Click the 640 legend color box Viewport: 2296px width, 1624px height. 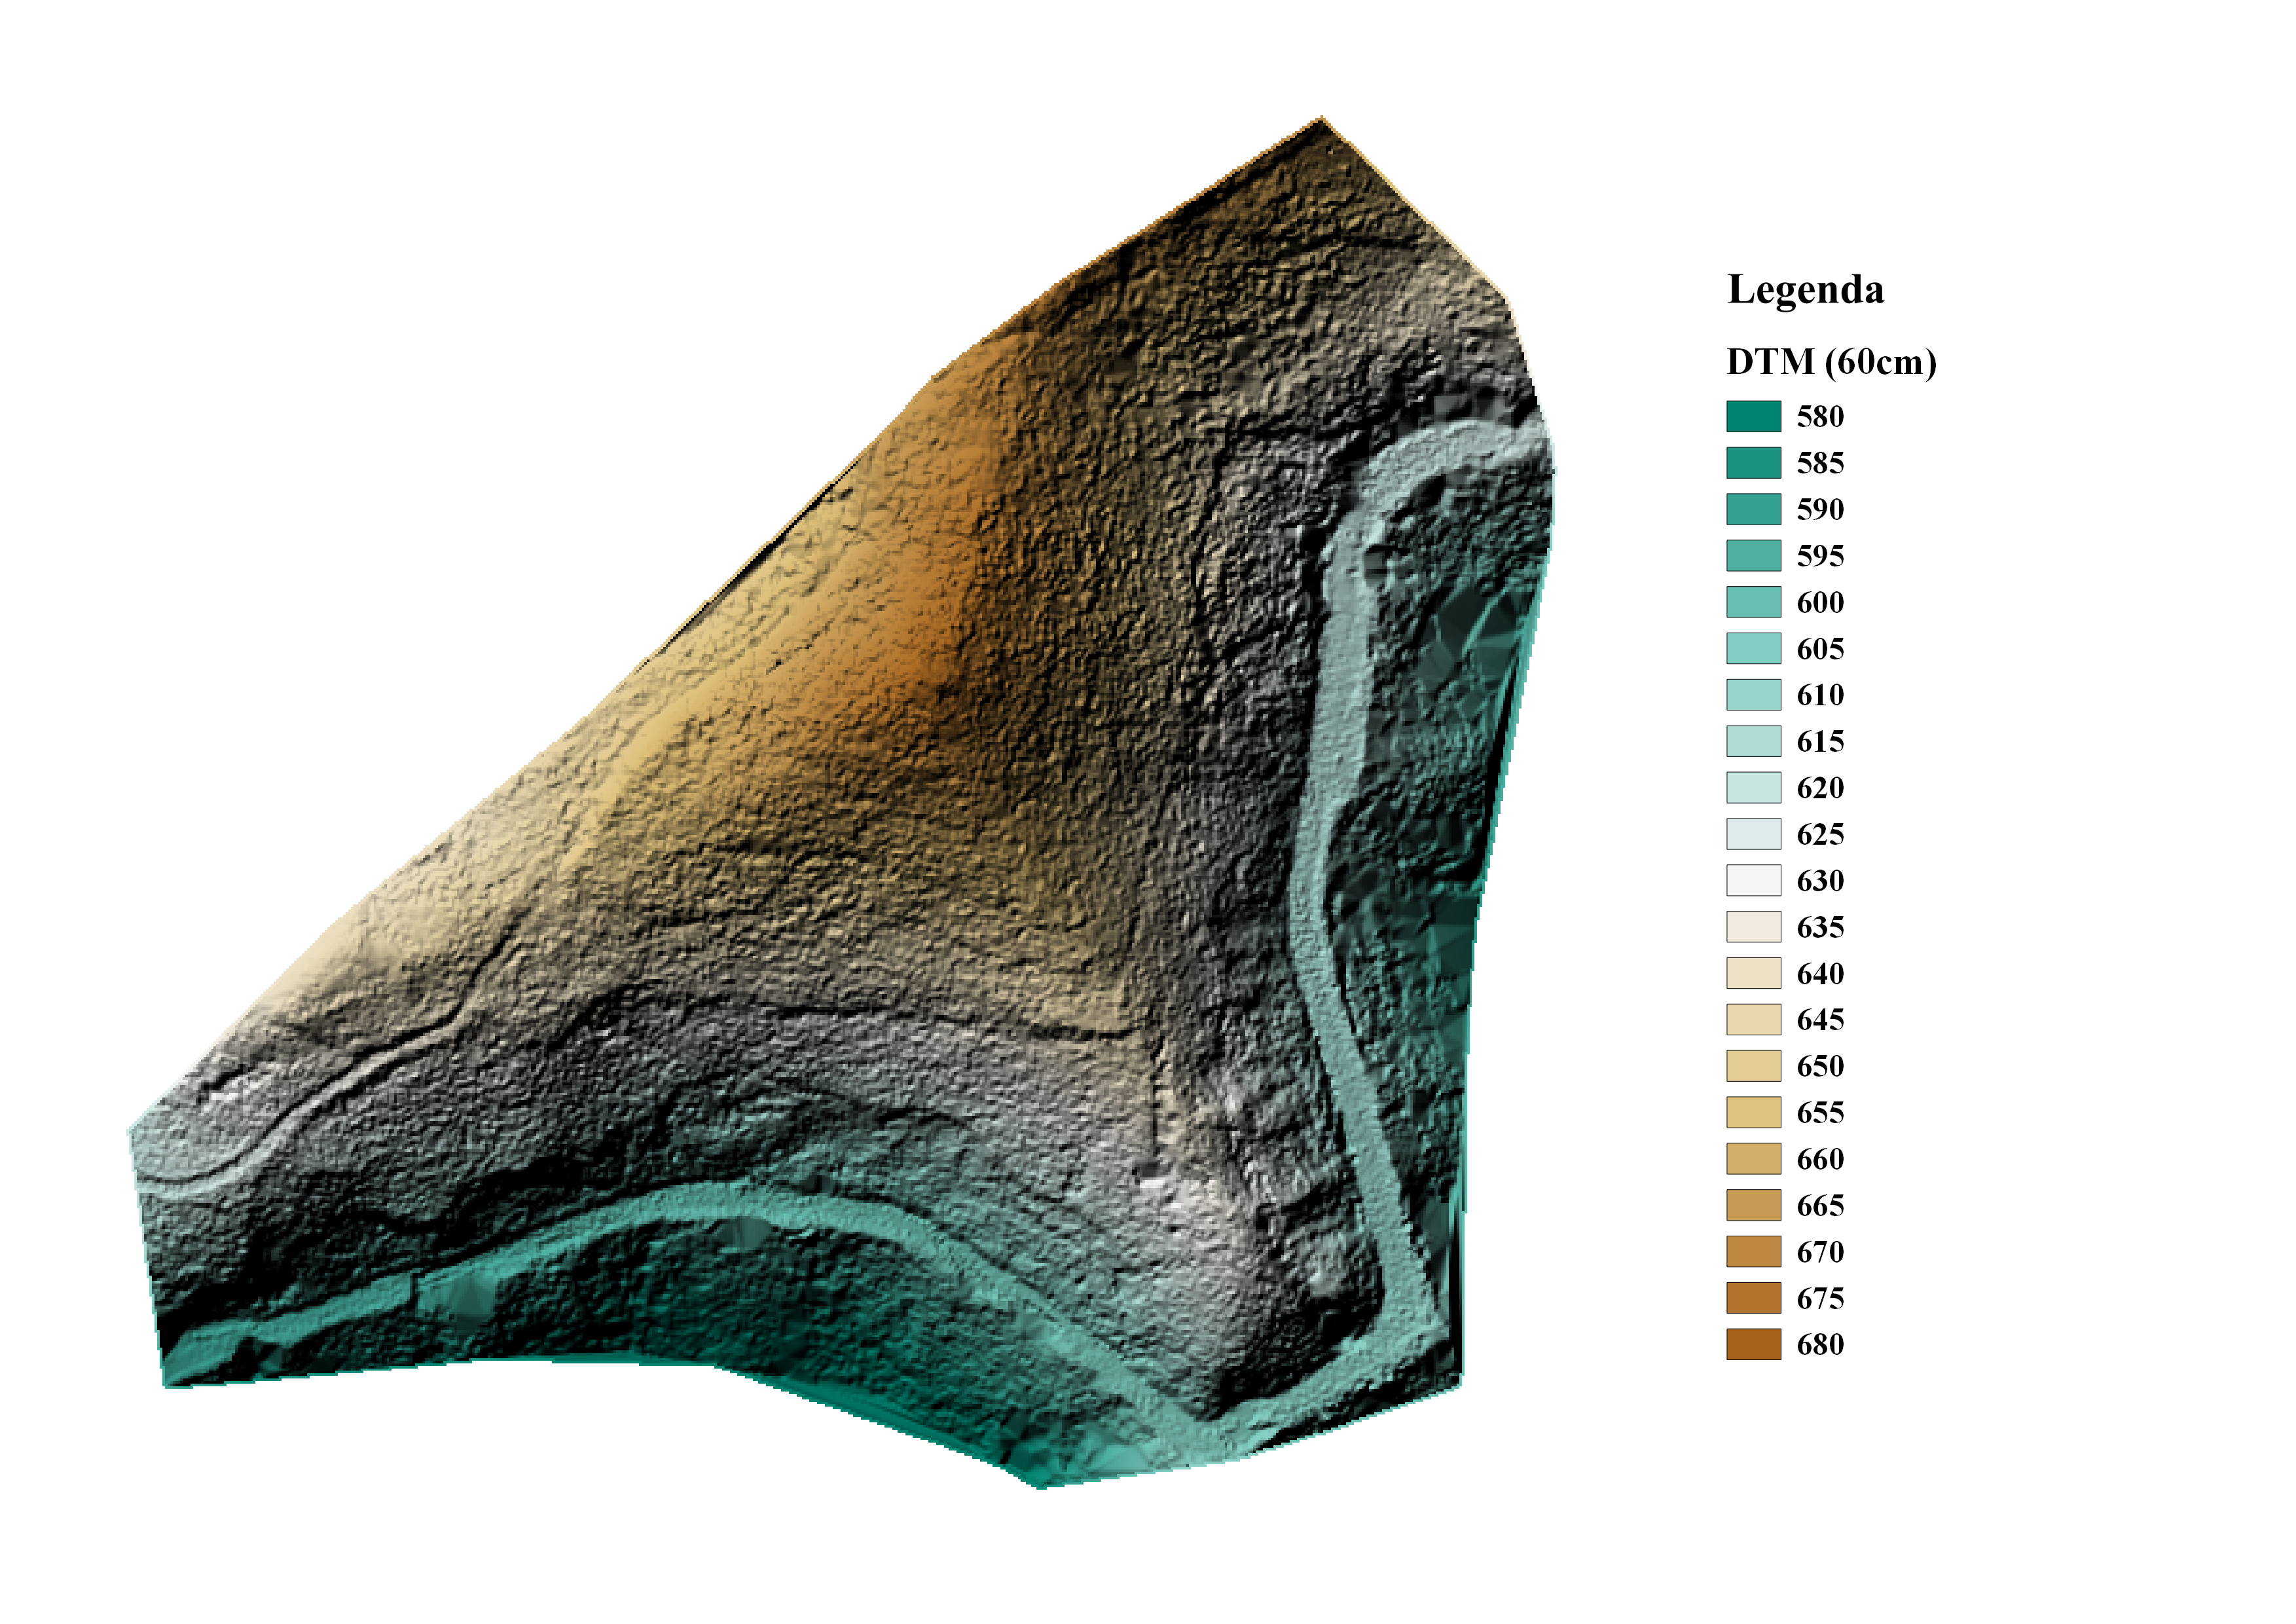[x=1753, y=973]
